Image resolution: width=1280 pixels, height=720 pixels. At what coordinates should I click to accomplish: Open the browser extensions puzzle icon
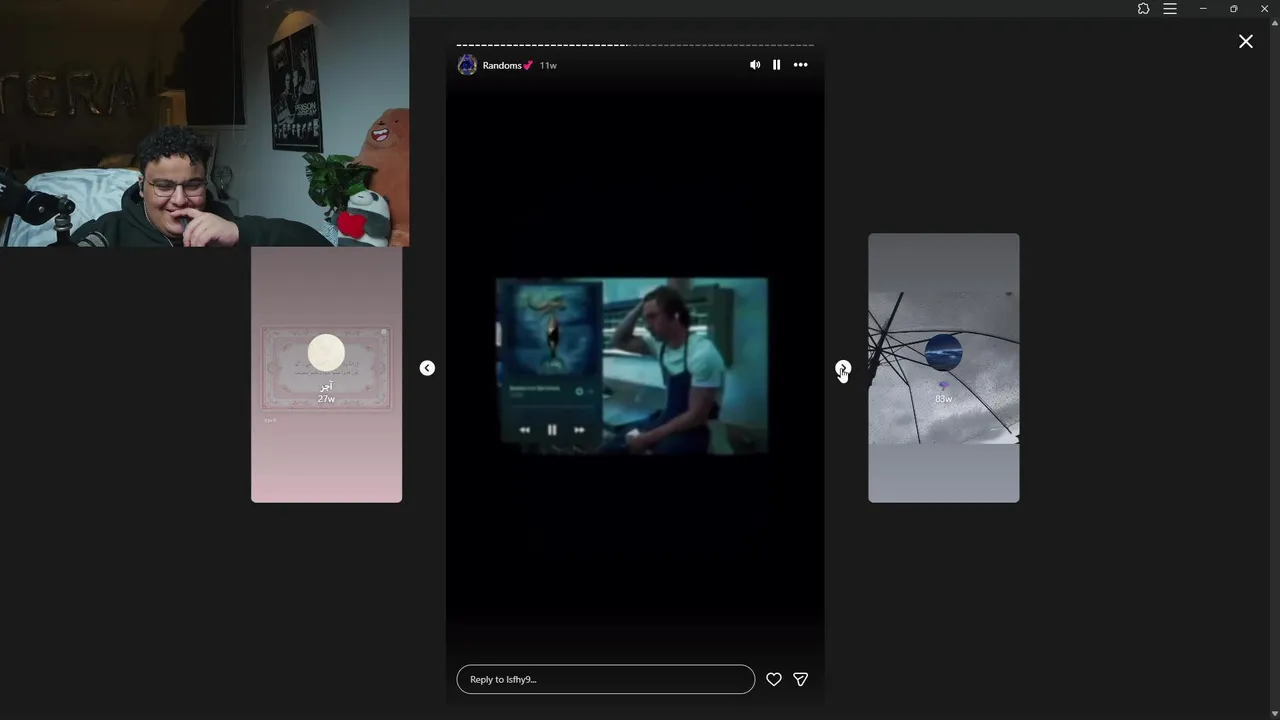click(x=1143, y=8)
